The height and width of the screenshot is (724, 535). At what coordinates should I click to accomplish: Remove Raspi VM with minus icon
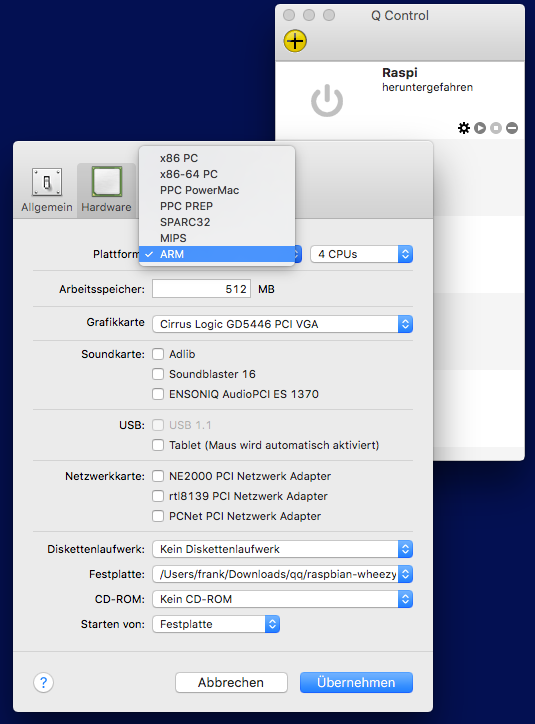[x=512, y=128]
